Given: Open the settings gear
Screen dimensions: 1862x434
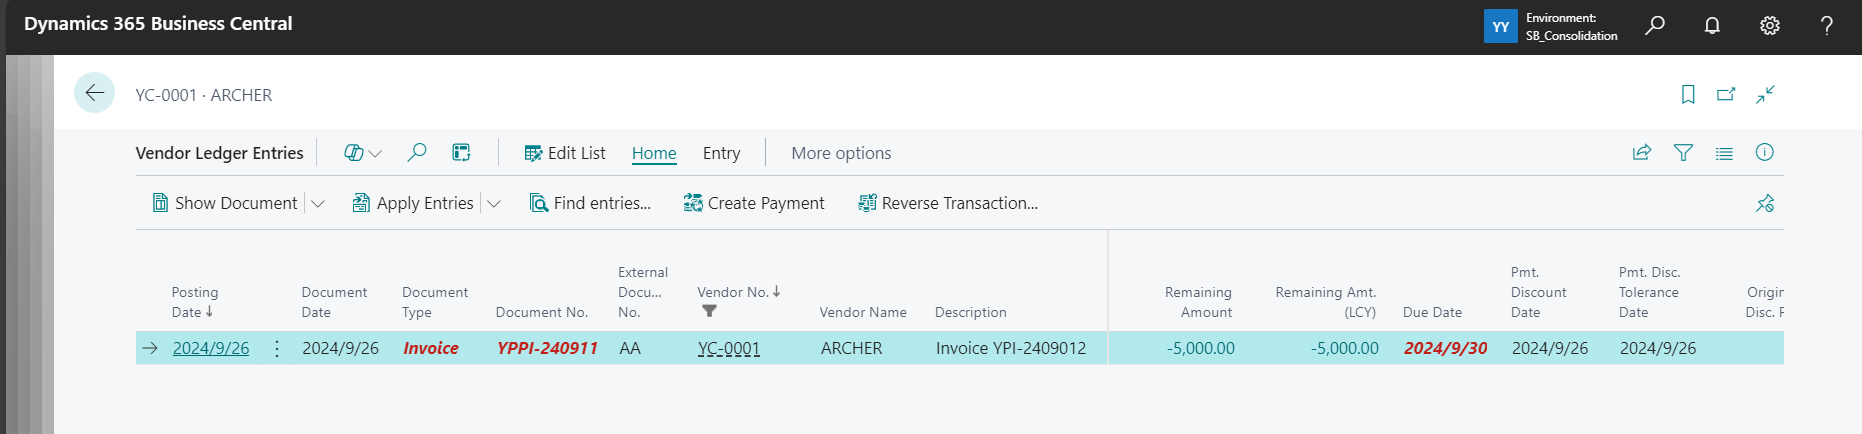Looking at the screenshot, I should 1769,25.
